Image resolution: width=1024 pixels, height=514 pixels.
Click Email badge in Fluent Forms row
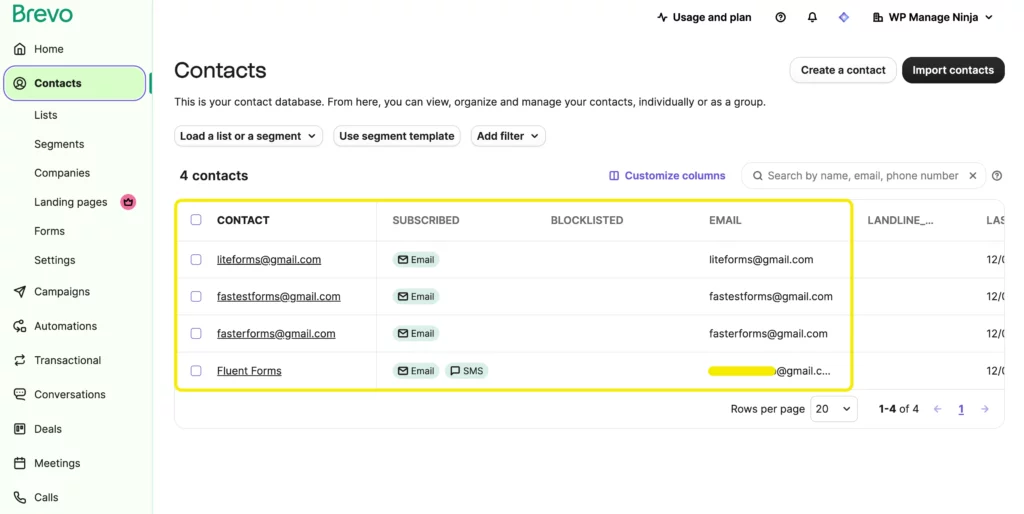416,370
